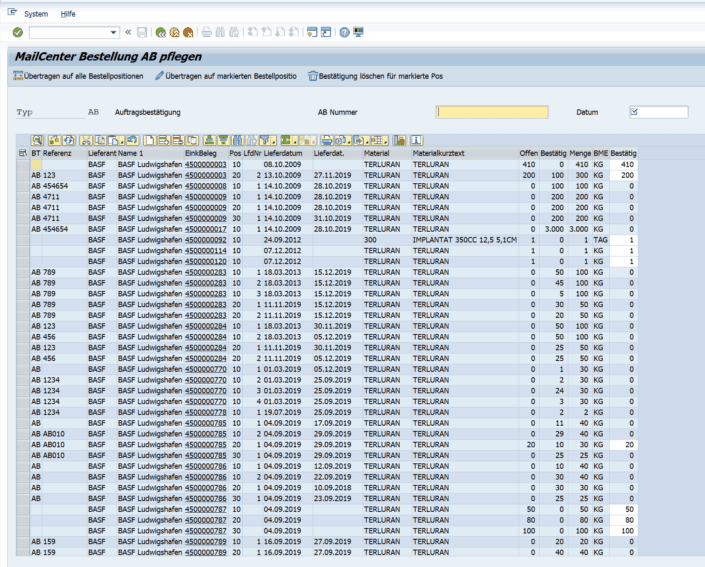Open the command field dropdown arrow
The height and width of the screenshot is (567, 705).
point(112,33)
